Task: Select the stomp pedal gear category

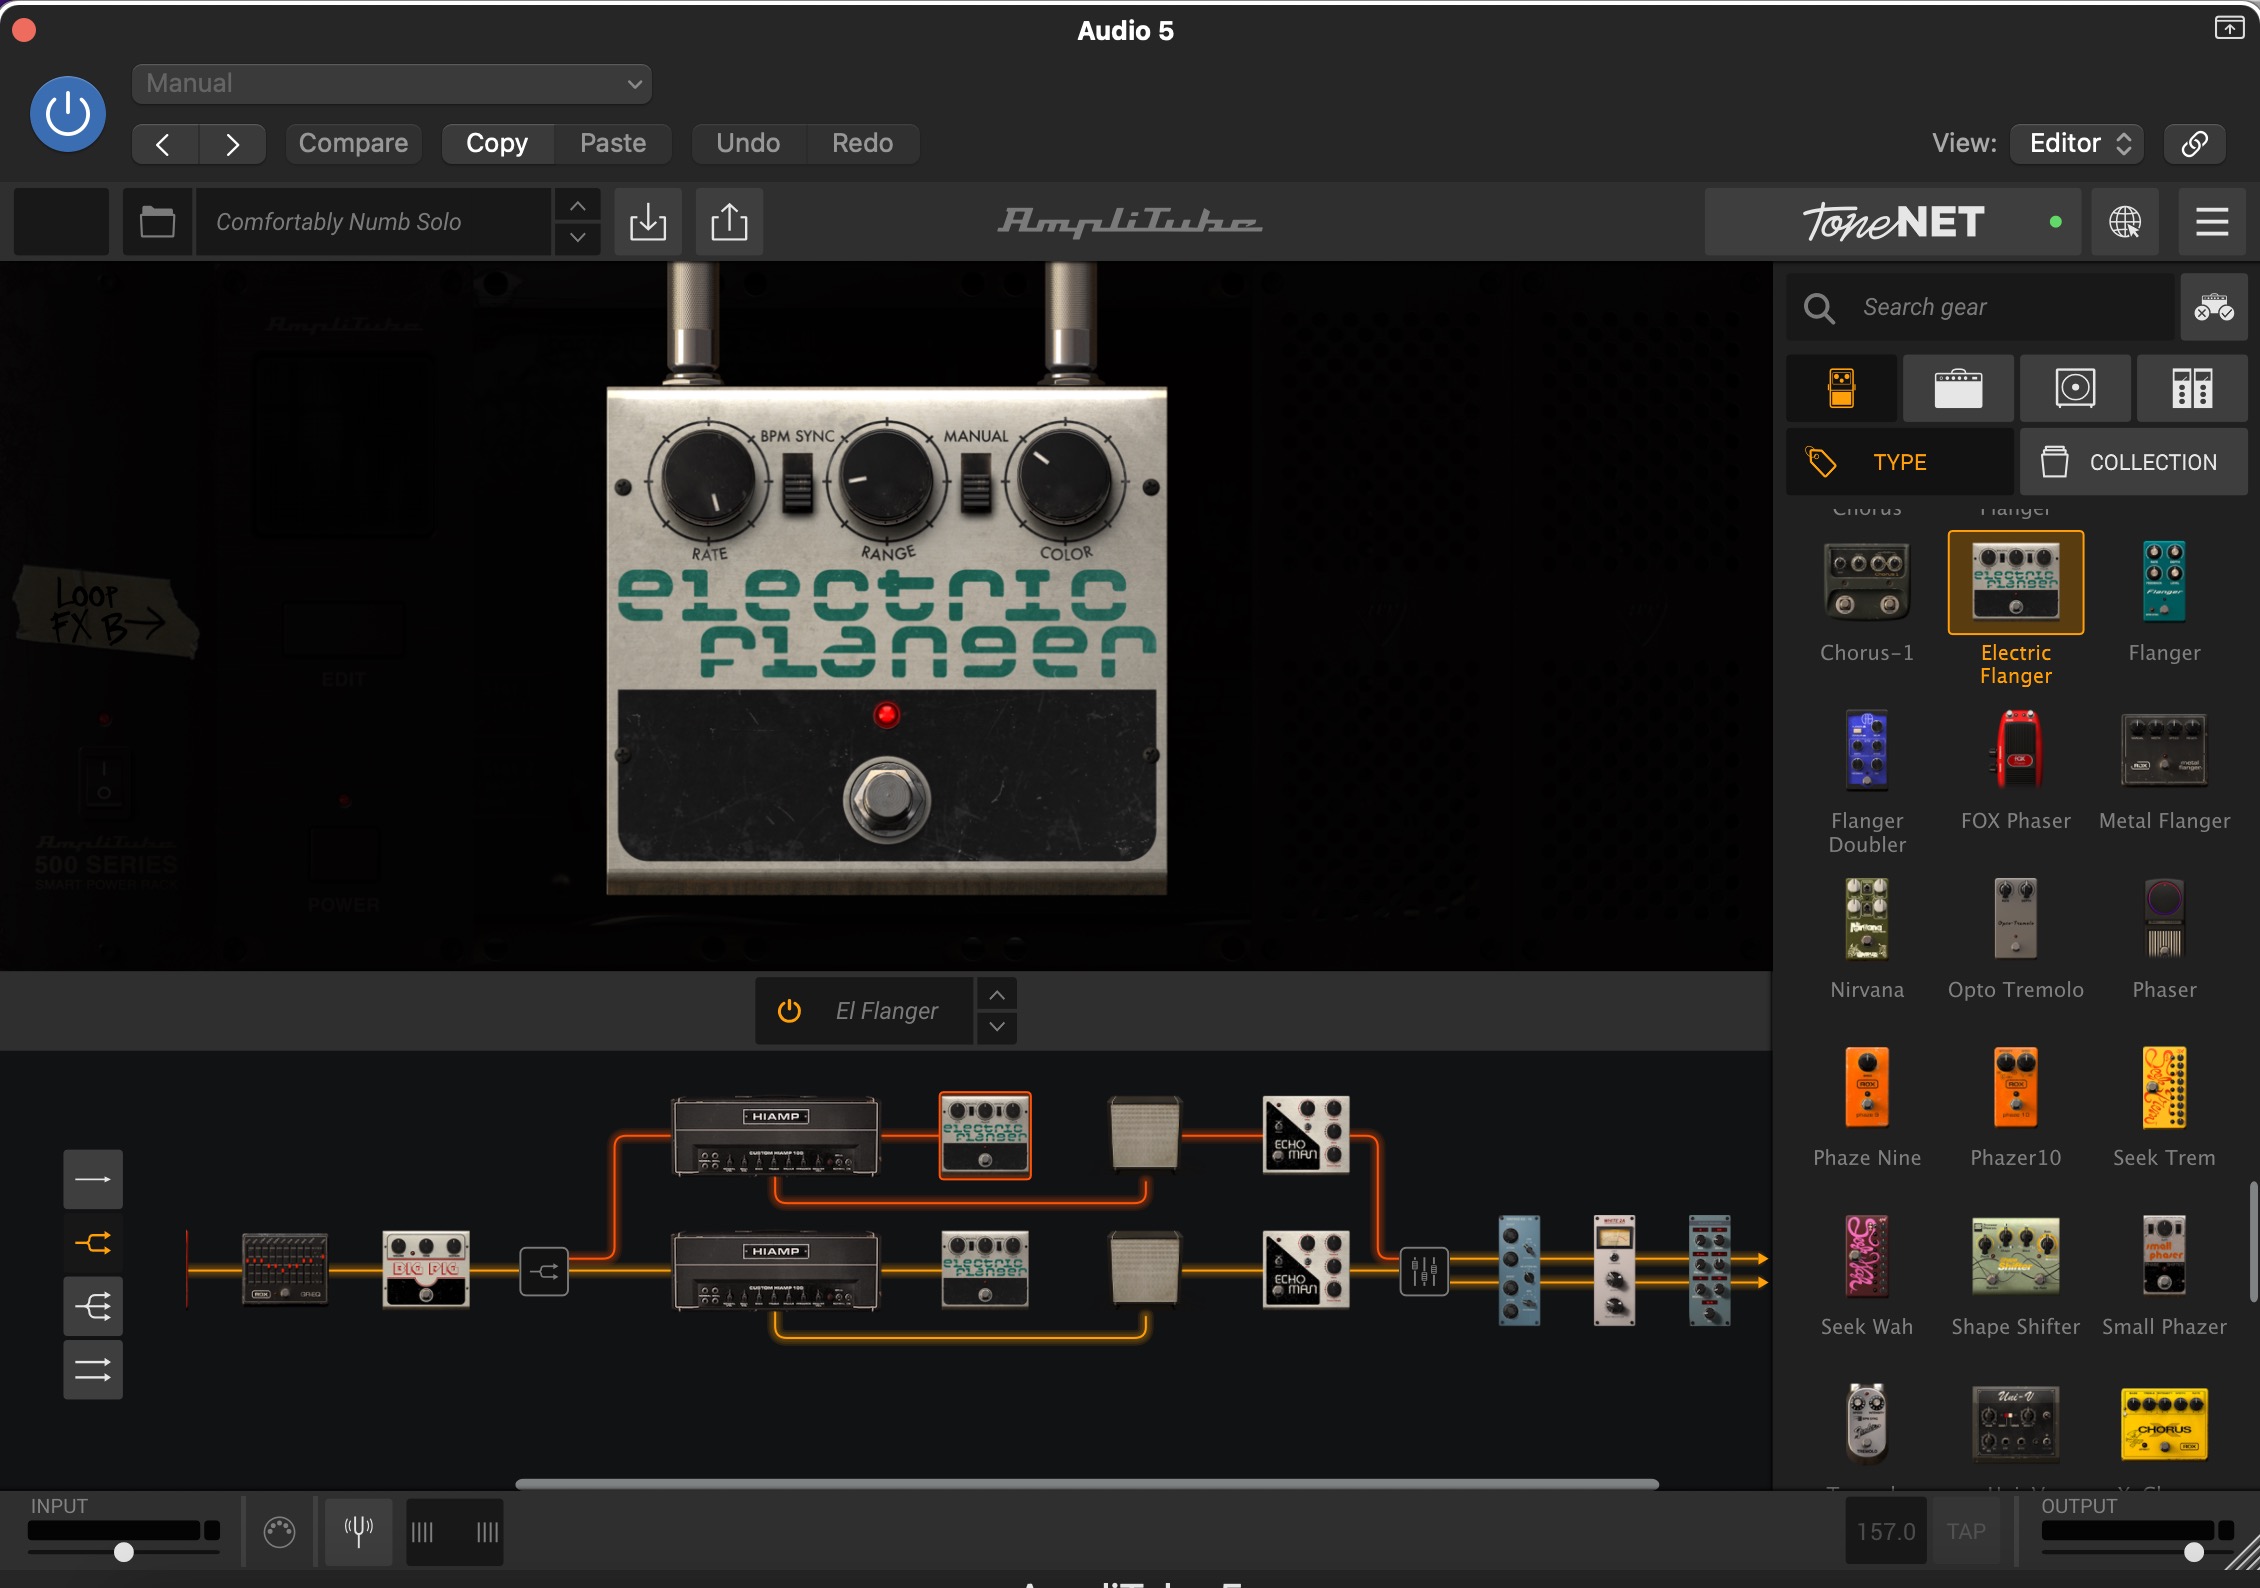Action: coord(1842,388)
